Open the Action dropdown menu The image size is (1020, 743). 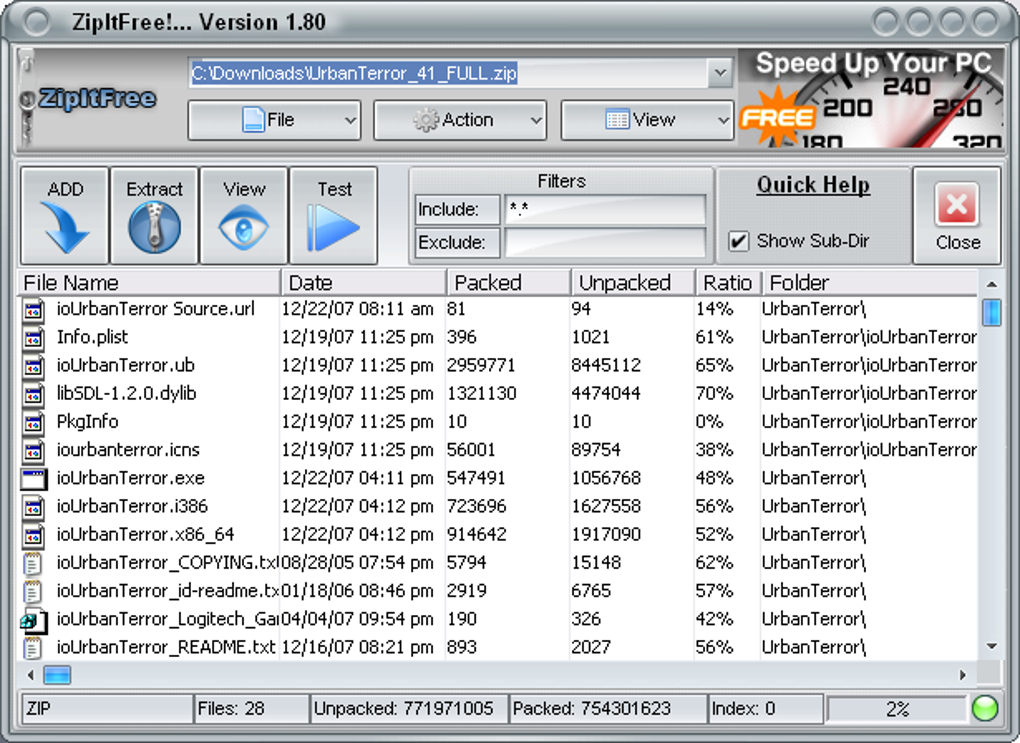pyautogui.click(x=459, y=120)
